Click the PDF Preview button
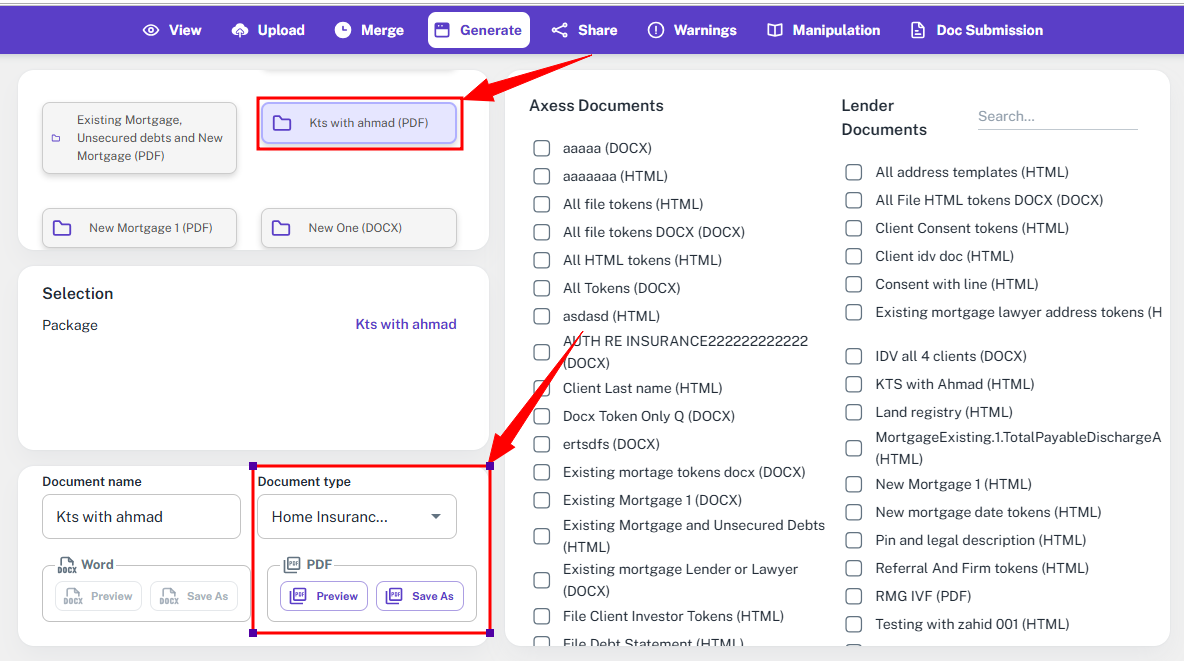This screenshot has width=1184, height=661. point(324,596)
